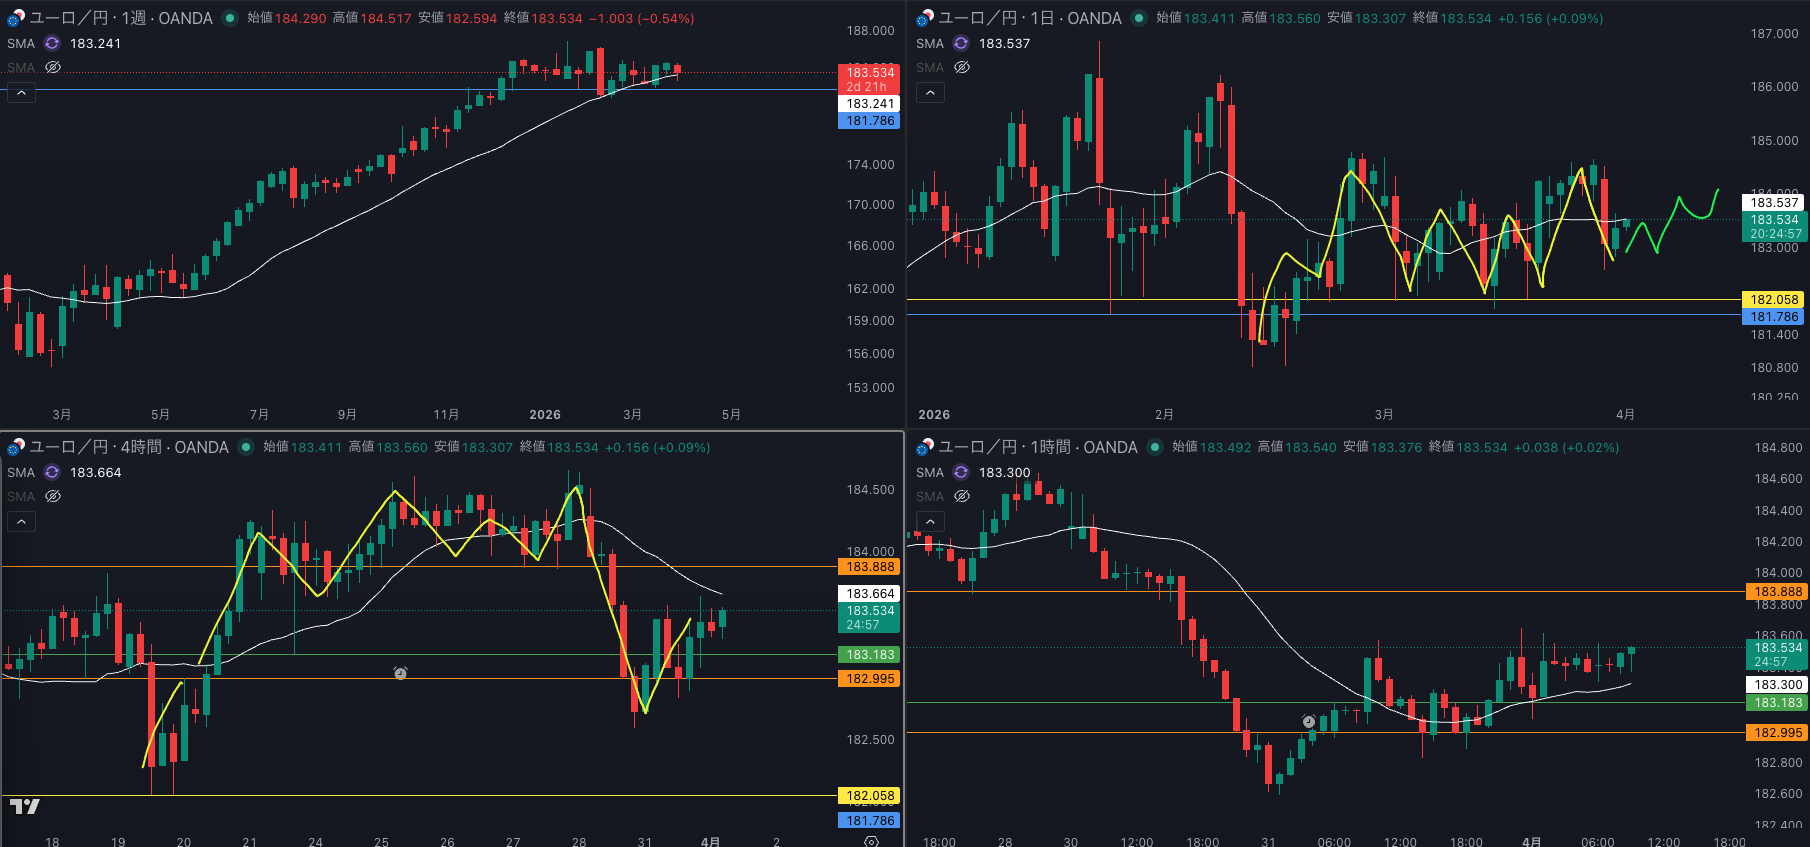1810x847 pixels.
Task: Click the TradingView logo on 4-hour chart
Action: pos(25,806)
